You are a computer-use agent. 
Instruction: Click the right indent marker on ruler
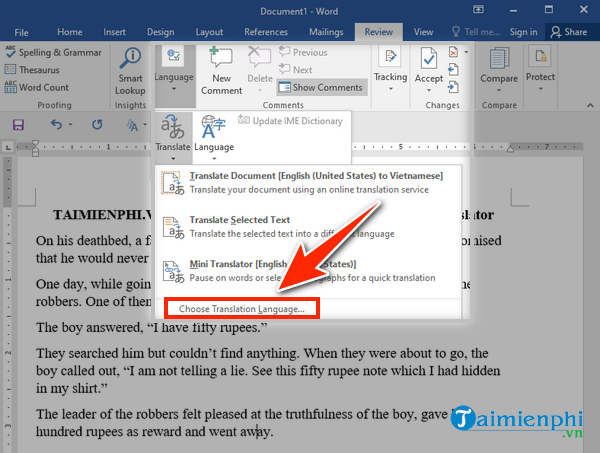(x=510, y=149)
